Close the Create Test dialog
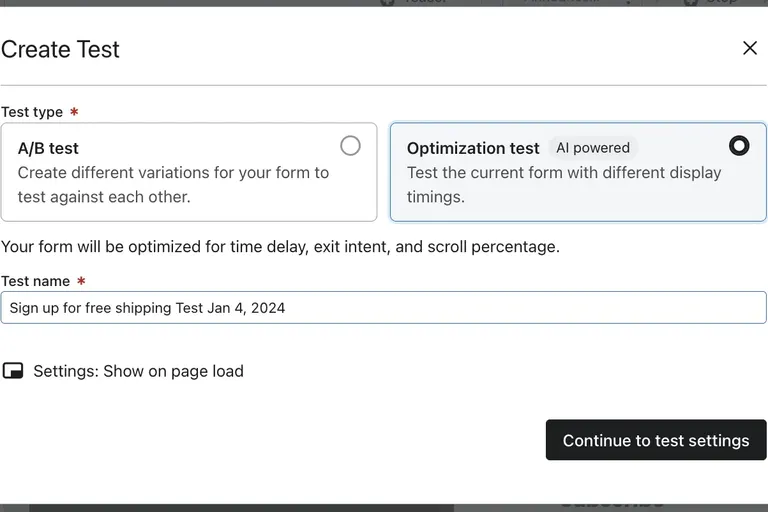768x512 pixels. pos(749,48)
